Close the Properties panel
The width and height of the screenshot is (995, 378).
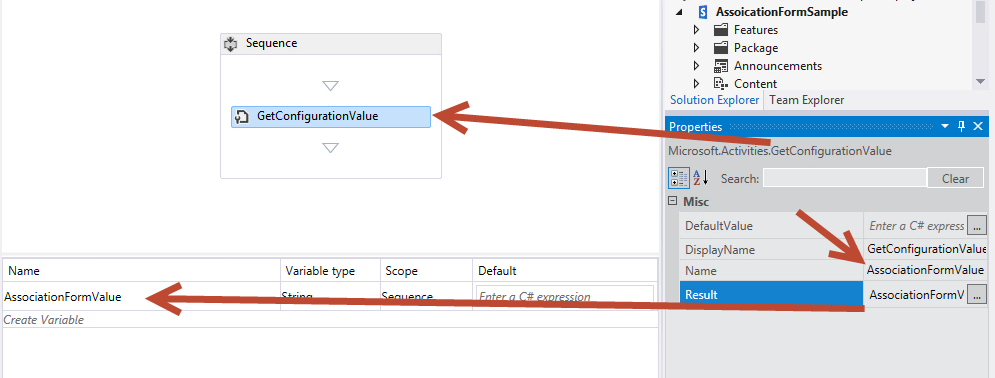pos(977,126)
